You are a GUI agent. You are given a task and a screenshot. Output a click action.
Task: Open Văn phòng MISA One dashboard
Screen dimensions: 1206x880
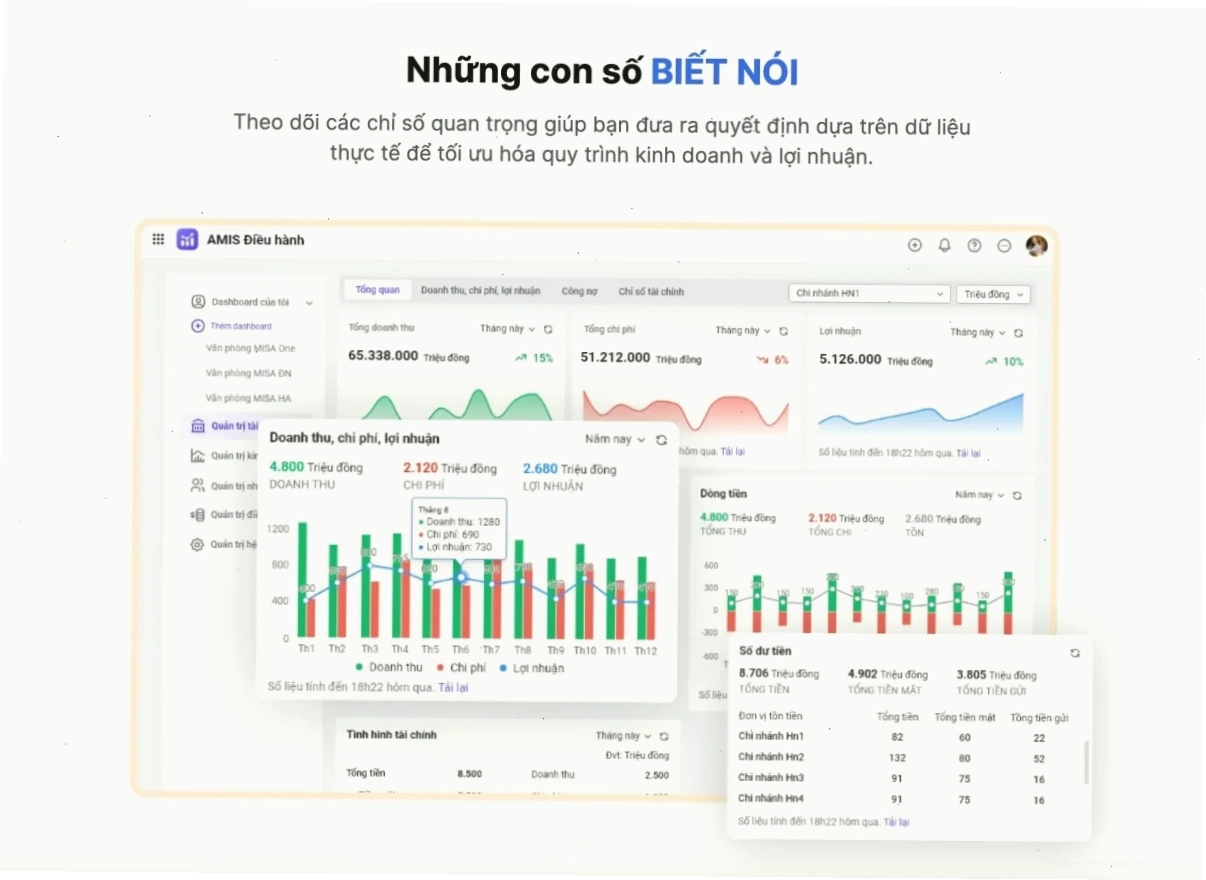(251, 348)
